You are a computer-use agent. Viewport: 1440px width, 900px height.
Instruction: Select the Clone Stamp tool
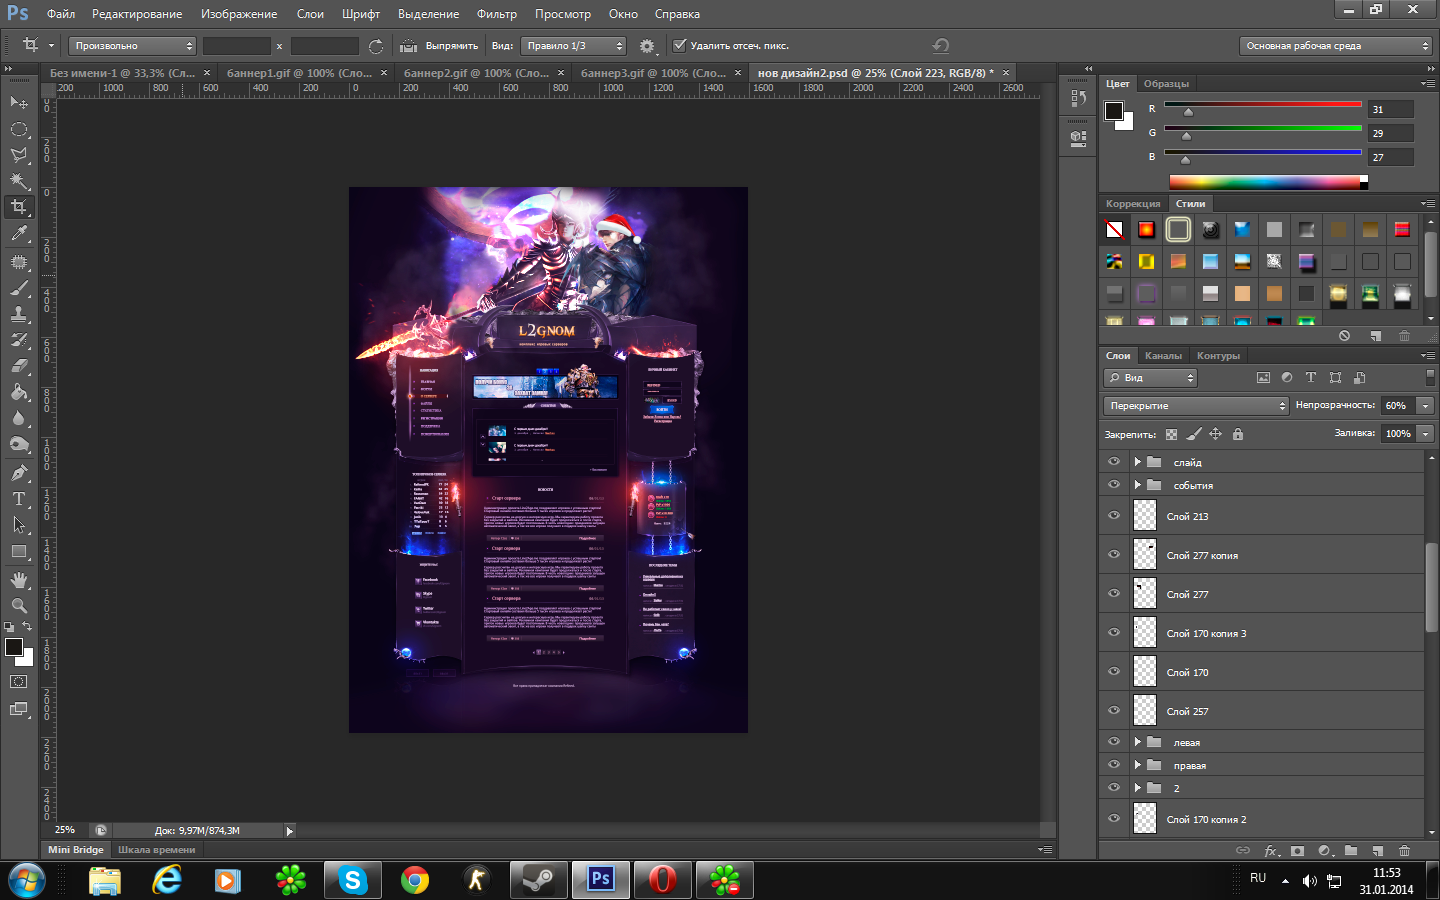coord(19,313)
